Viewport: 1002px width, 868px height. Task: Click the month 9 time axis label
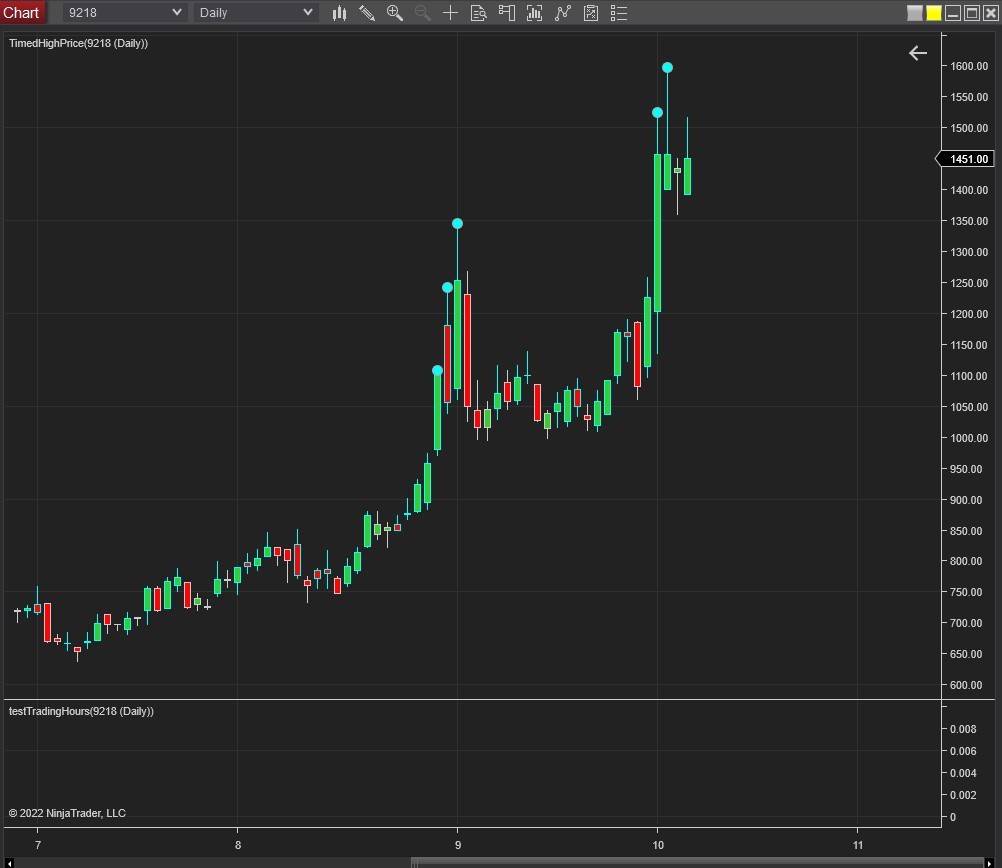(458, 845)
